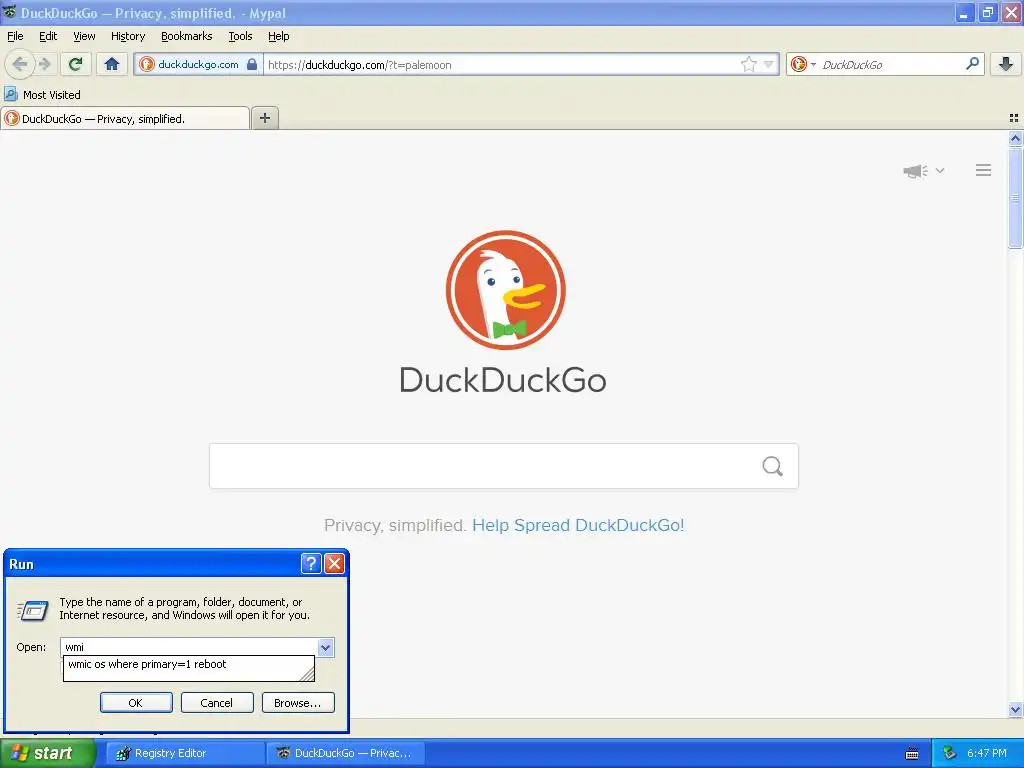Open the File menu
1024x768 pixels.
(15, 36)
